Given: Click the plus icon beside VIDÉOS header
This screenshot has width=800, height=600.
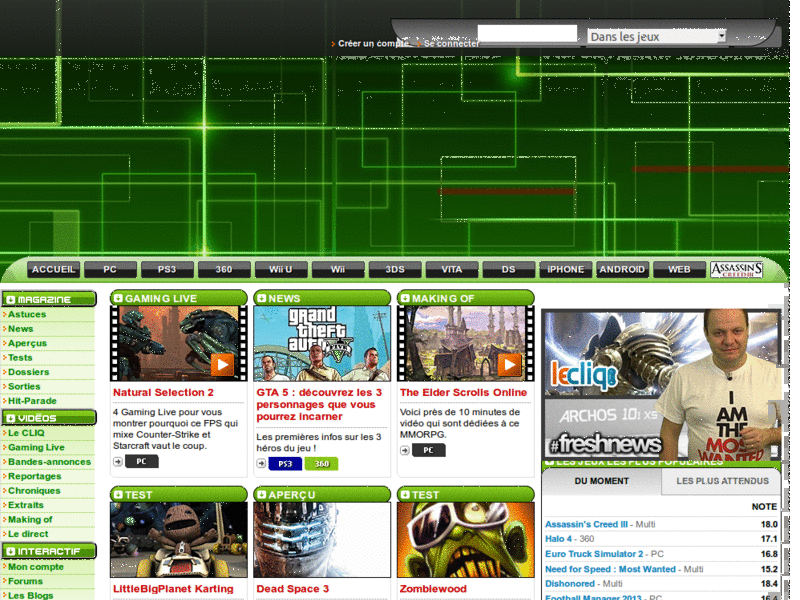Looking at the screenshot, I should 11,418.
